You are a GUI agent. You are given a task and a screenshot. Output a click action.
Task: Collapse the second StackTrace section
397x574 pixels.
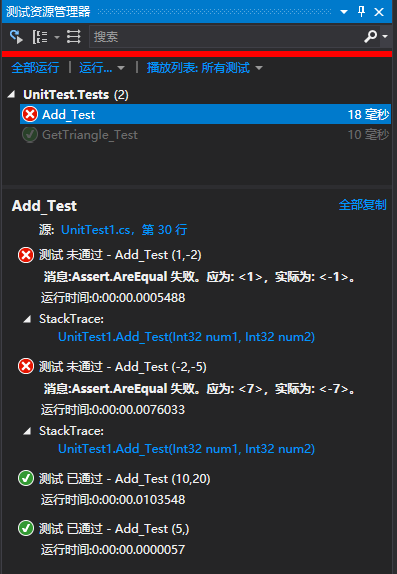click(27, 432)
